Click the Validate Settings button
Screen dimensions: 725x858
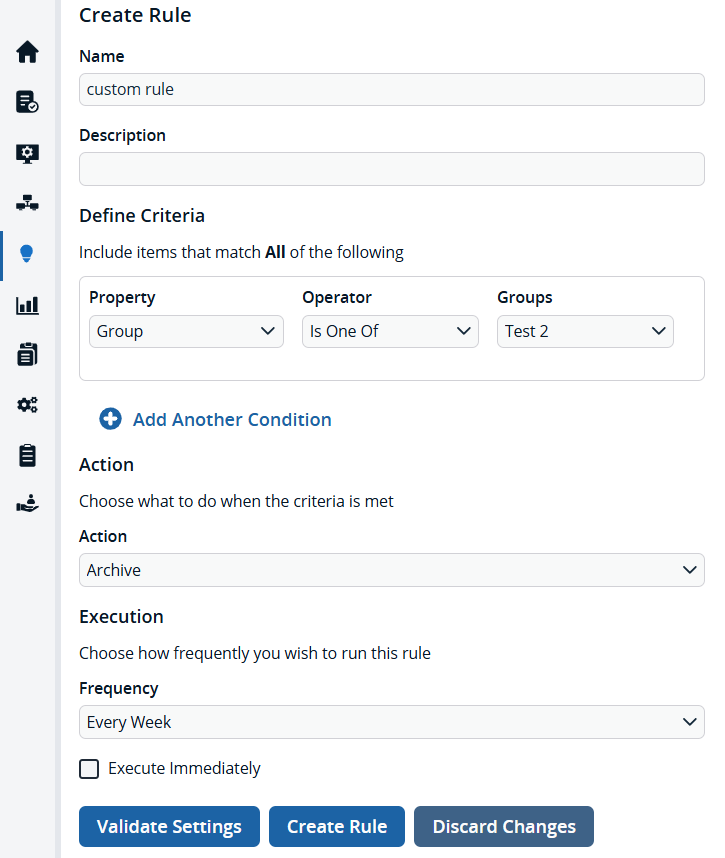pos(168,826)
